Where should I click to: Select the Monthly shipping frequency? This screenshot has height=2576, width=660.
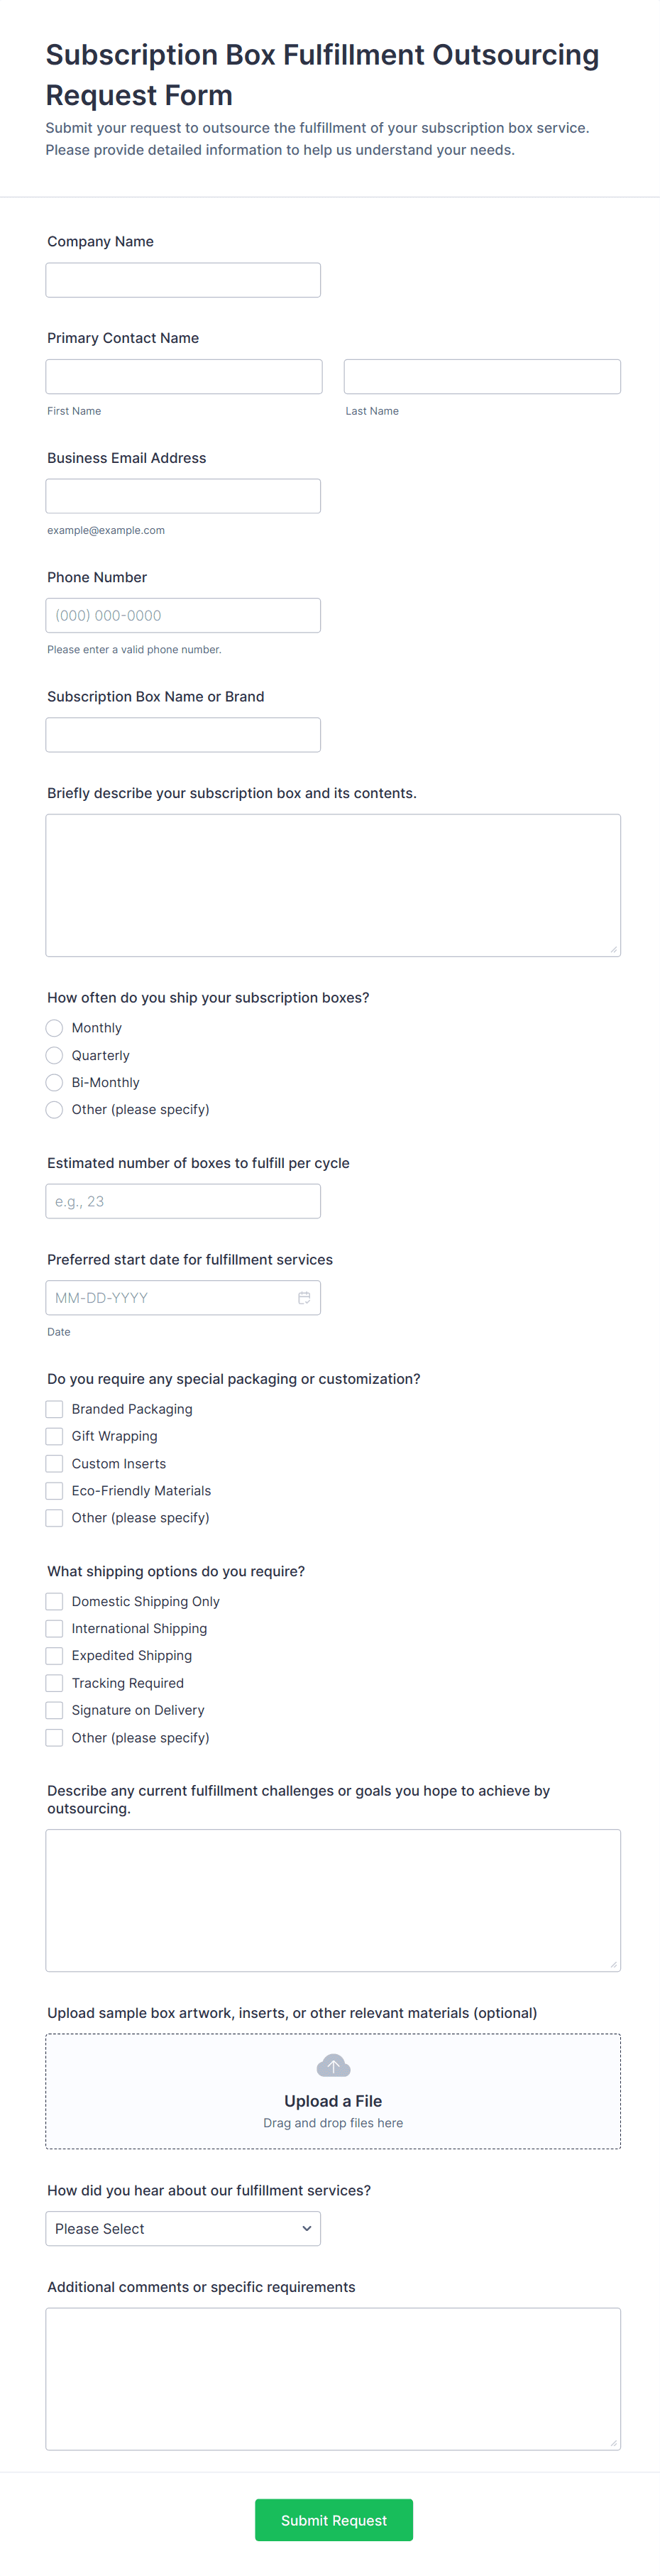(x=54, y=1028)
